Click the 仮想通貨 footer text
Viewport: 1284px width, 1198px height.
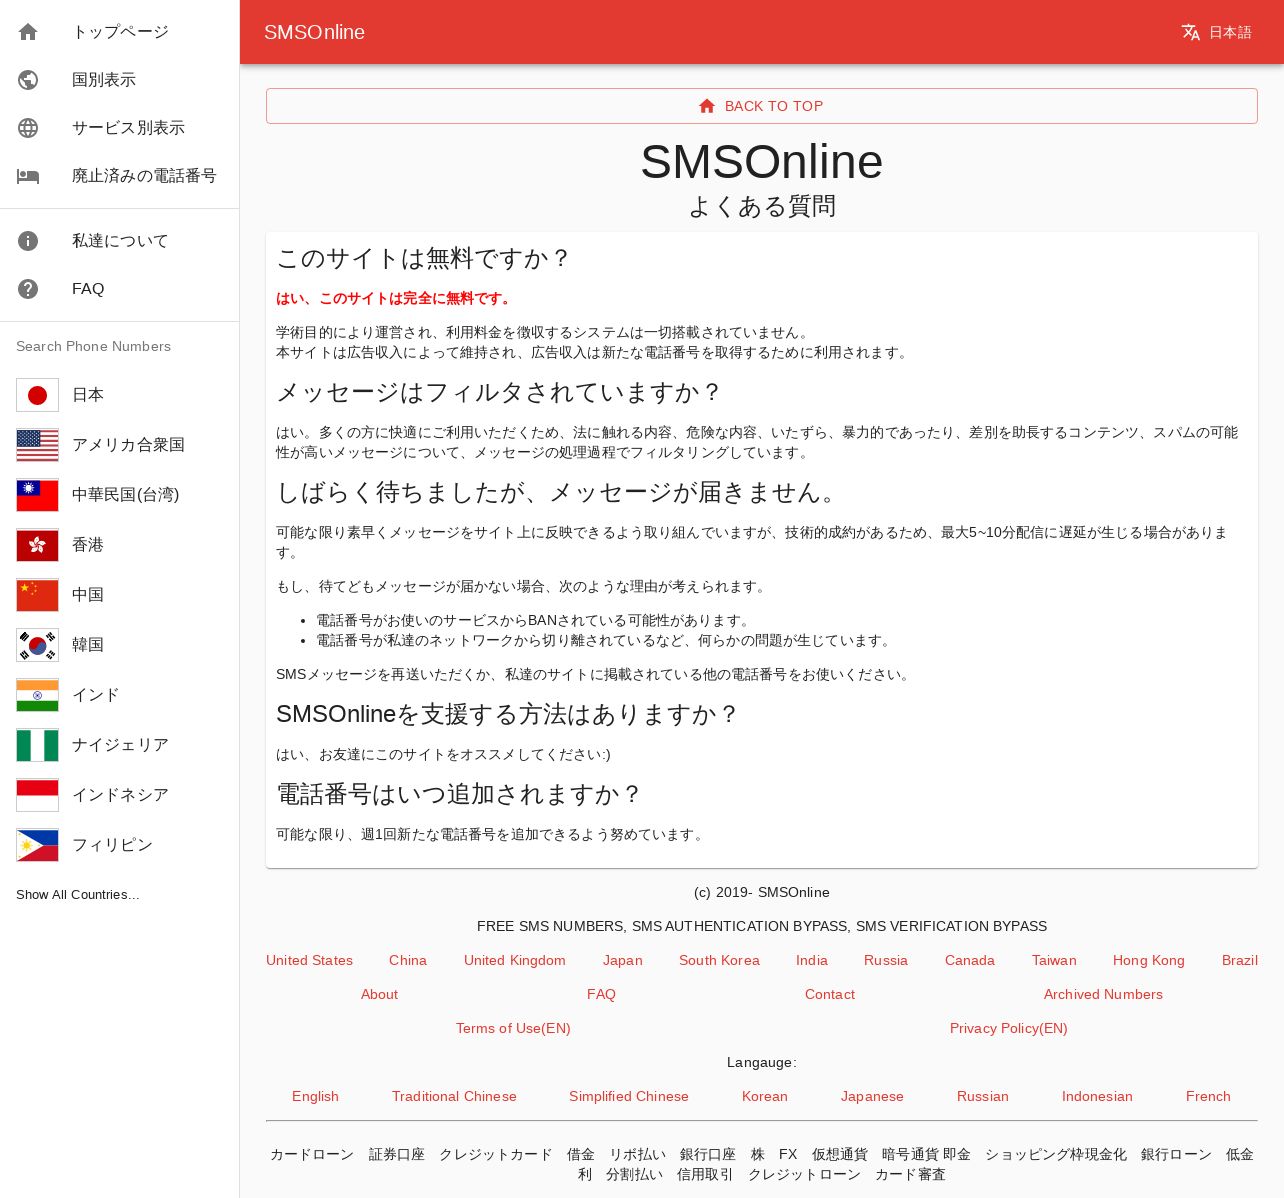coord(840,1154)
